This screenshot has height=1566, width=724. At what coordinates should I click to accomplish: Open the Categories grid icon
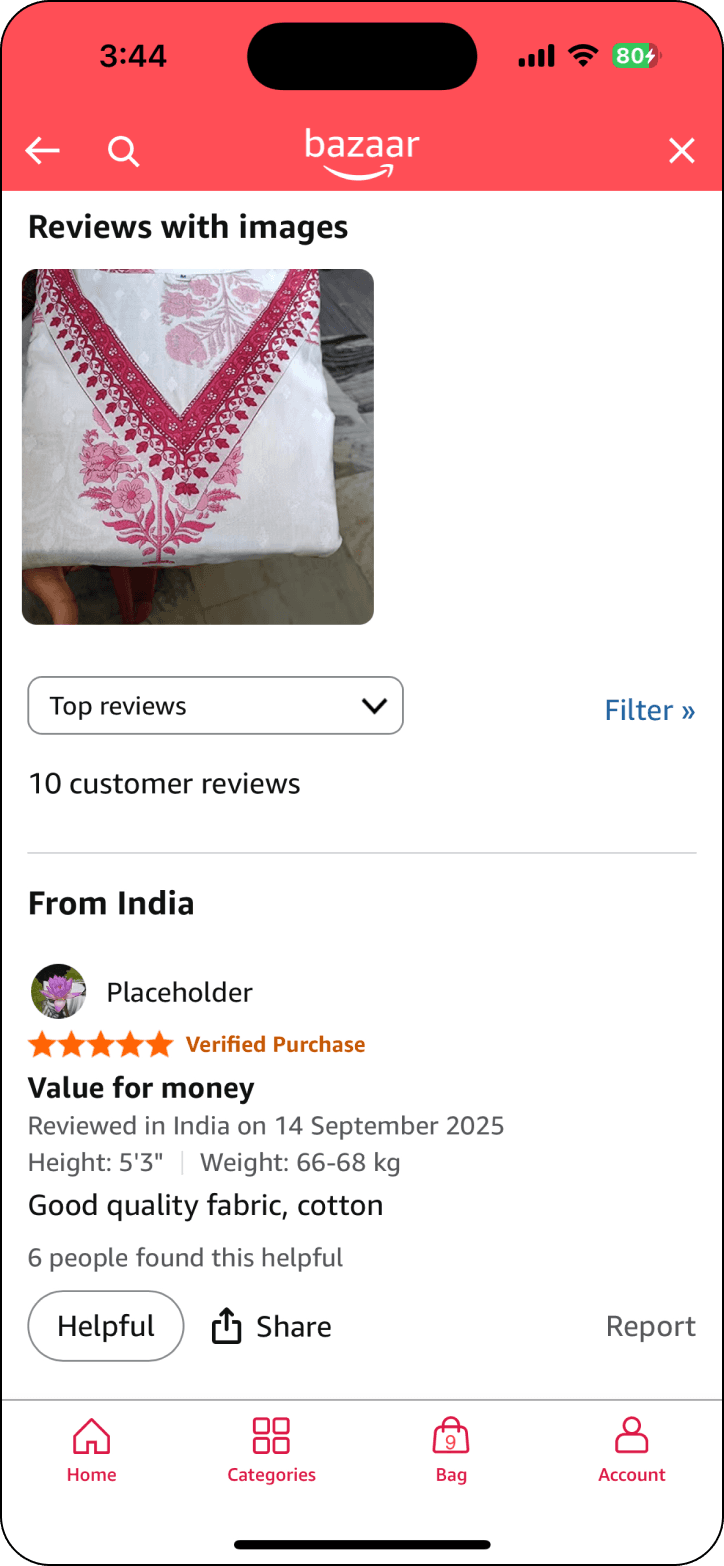coord(271,1435)
